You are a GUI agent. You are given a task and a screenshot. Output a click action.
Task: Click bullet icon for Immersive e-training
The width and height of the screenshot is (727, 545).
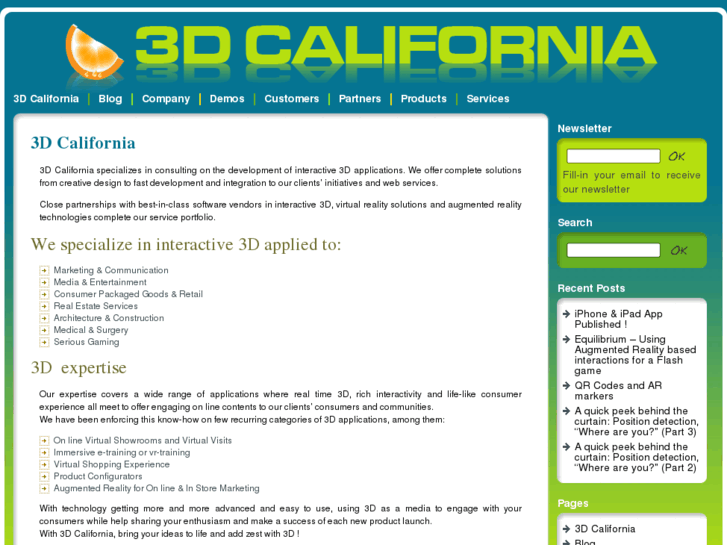click(x=44, y=453)
